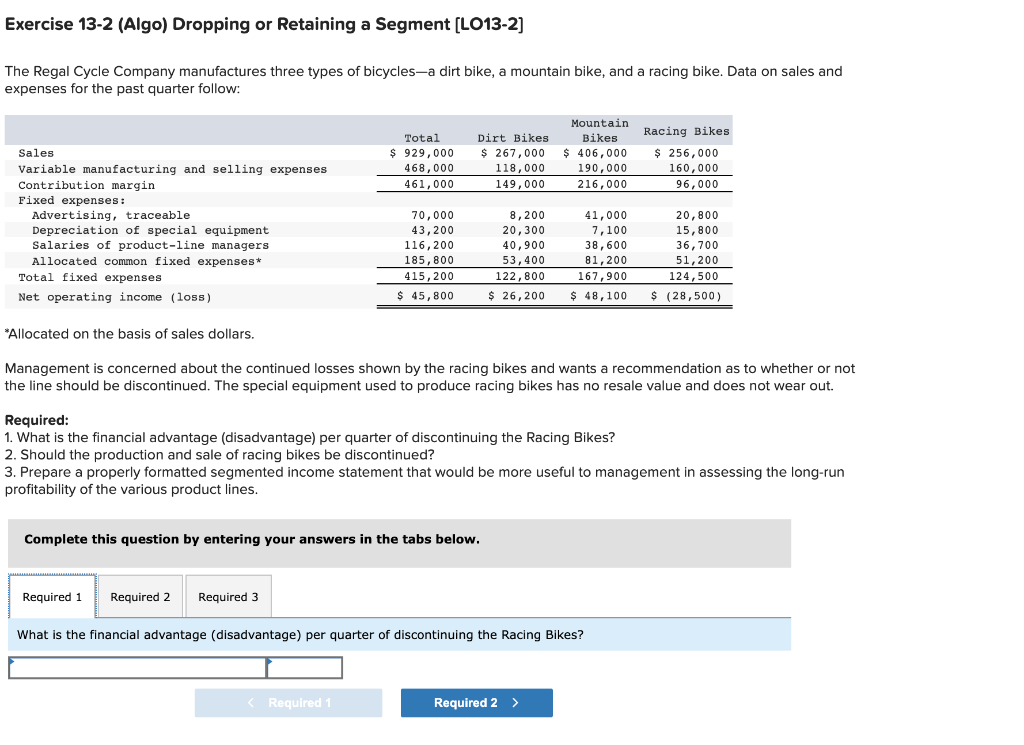The width and height of the screenshot is (1024, 745).
Task: Click the dollar amount answer input box
Action: coord(305,667)
